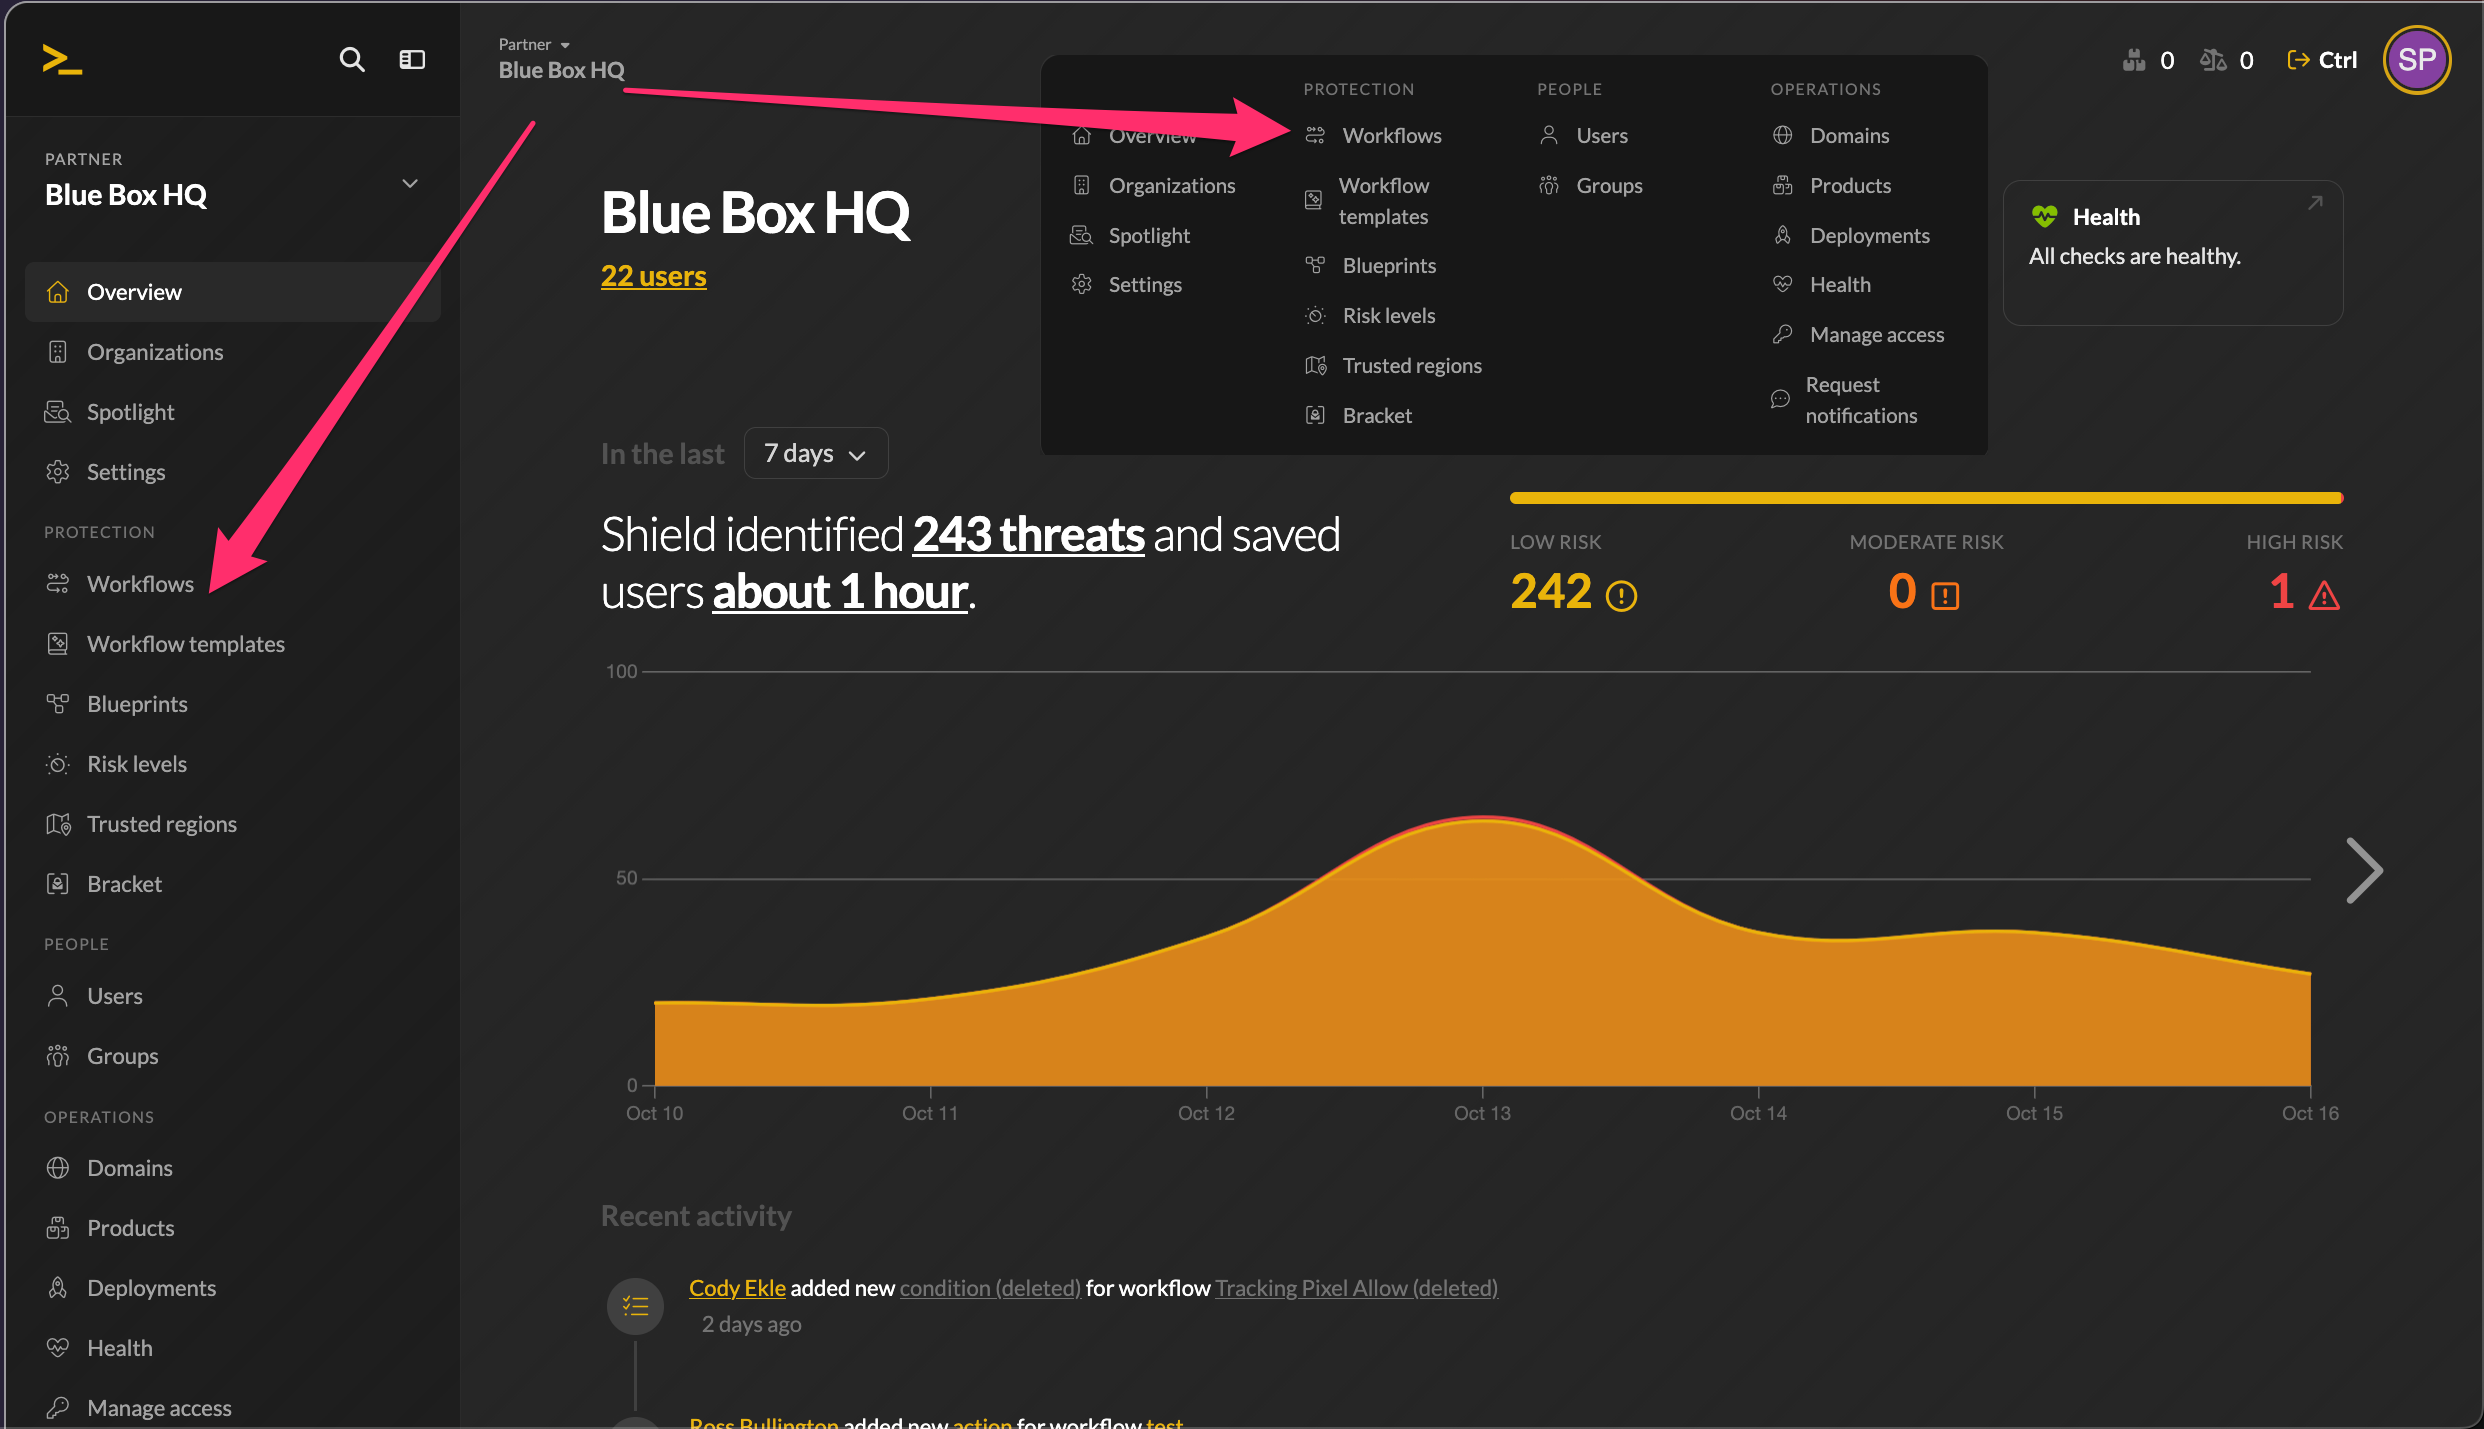Select Overview in the left sidebar
This screenshot has width=2484, height=1429.
coord(233,292)
